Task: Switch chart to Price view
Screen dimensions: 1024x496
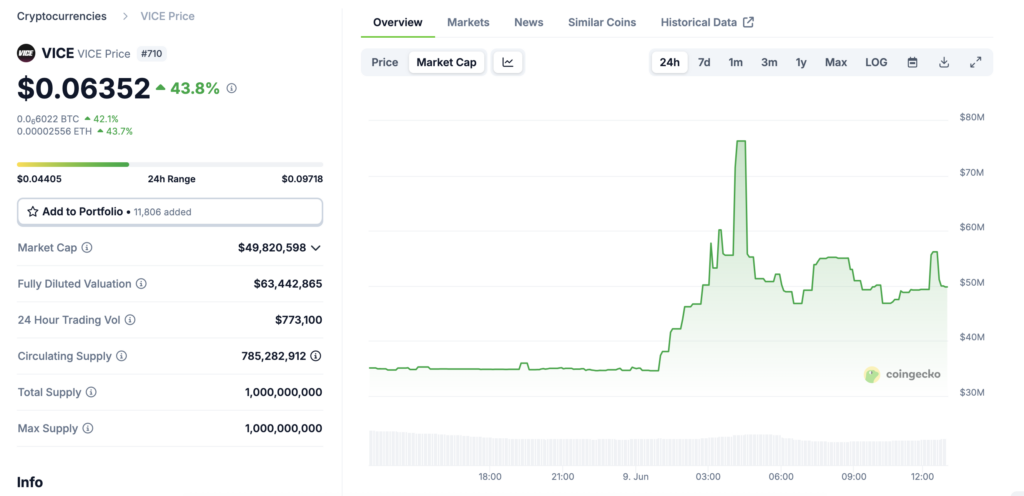Action: coord(385,62)
